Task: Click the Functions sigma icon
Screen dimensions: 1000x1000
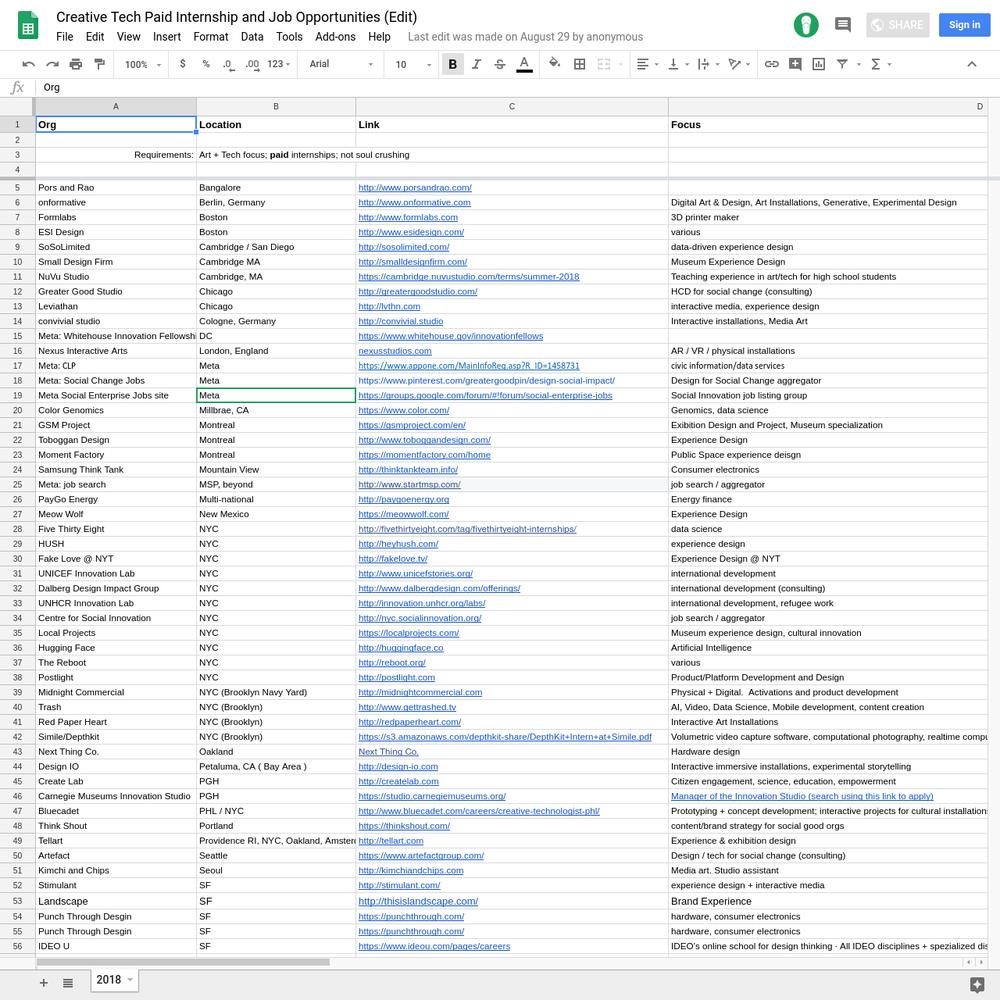Action: click(x=876, y=64)
